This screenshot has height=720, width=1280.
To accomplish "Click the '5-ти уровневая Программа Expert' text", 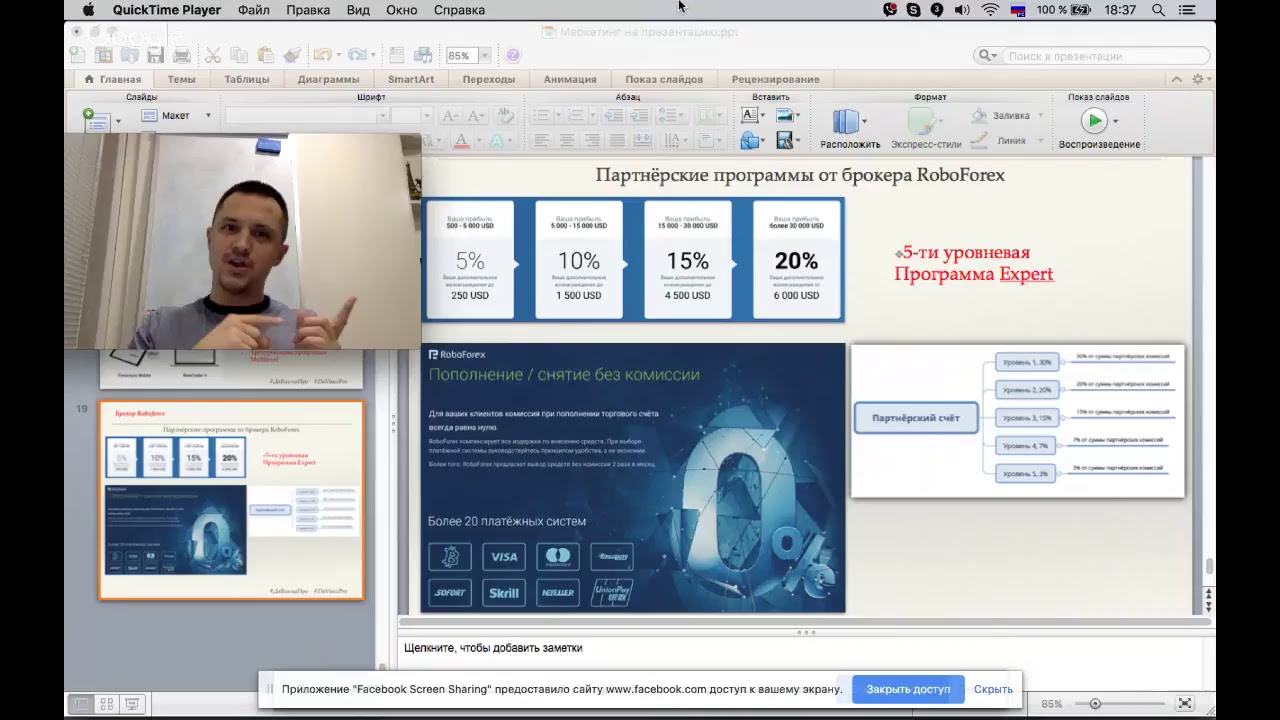I will (974, 264).
